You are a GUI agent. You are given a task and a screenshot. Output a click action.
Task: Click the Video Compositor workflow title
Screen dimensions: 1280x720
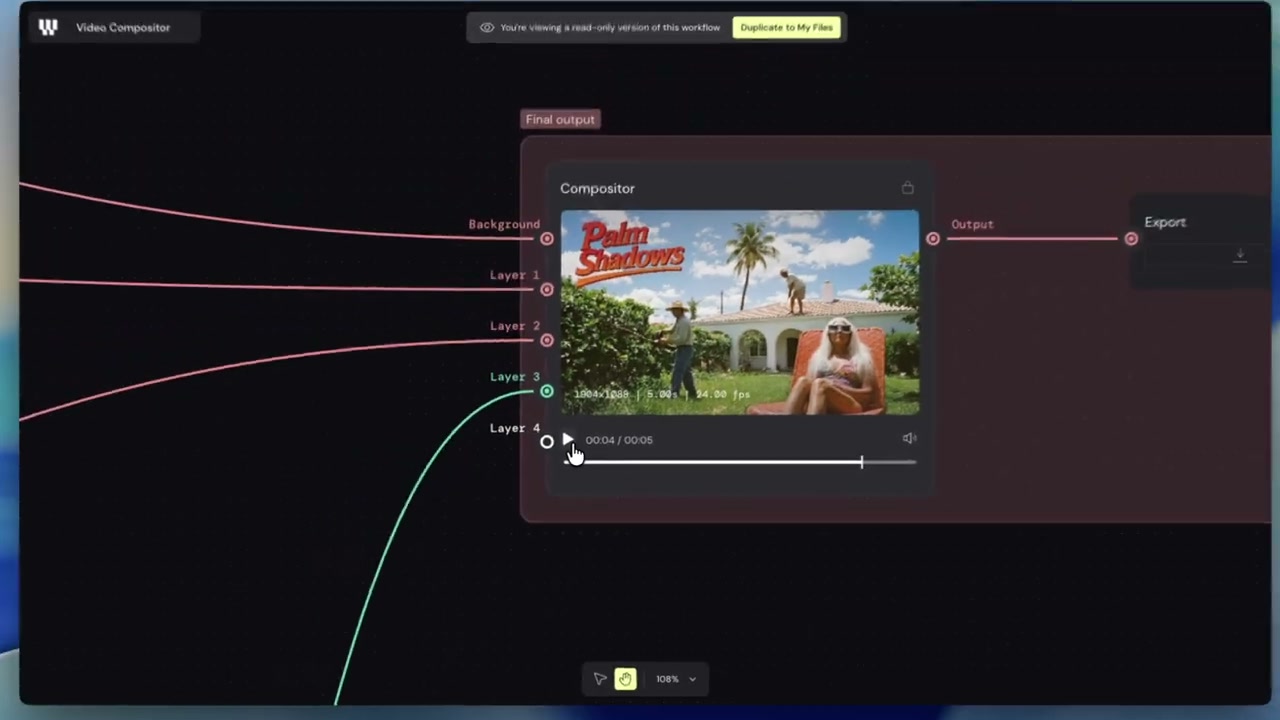pos(123,27)
